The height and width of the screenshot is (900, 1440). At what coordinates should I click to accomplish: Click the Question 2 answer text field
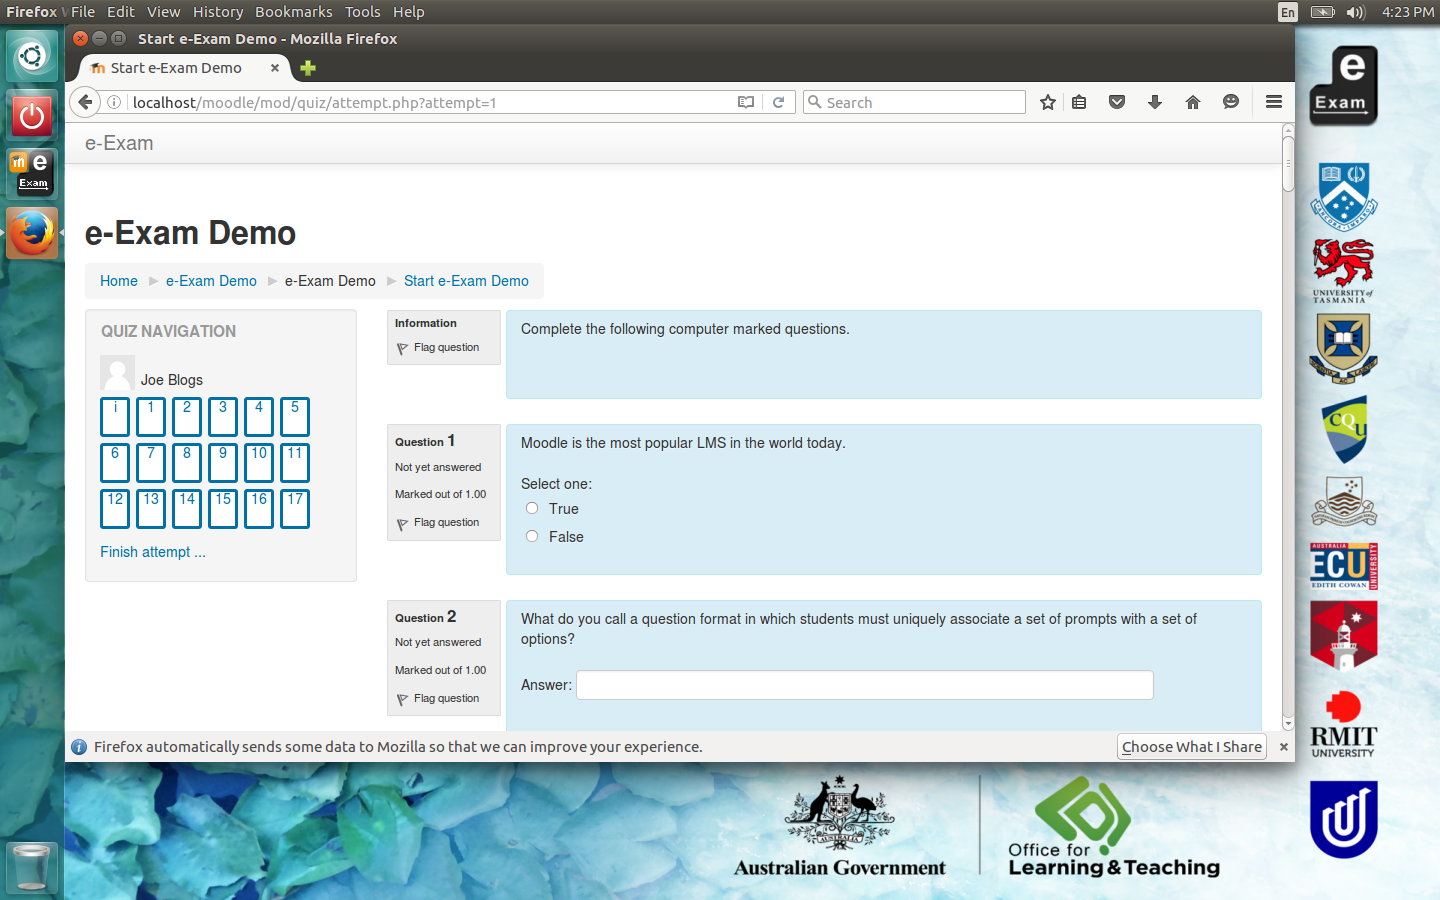864,685
